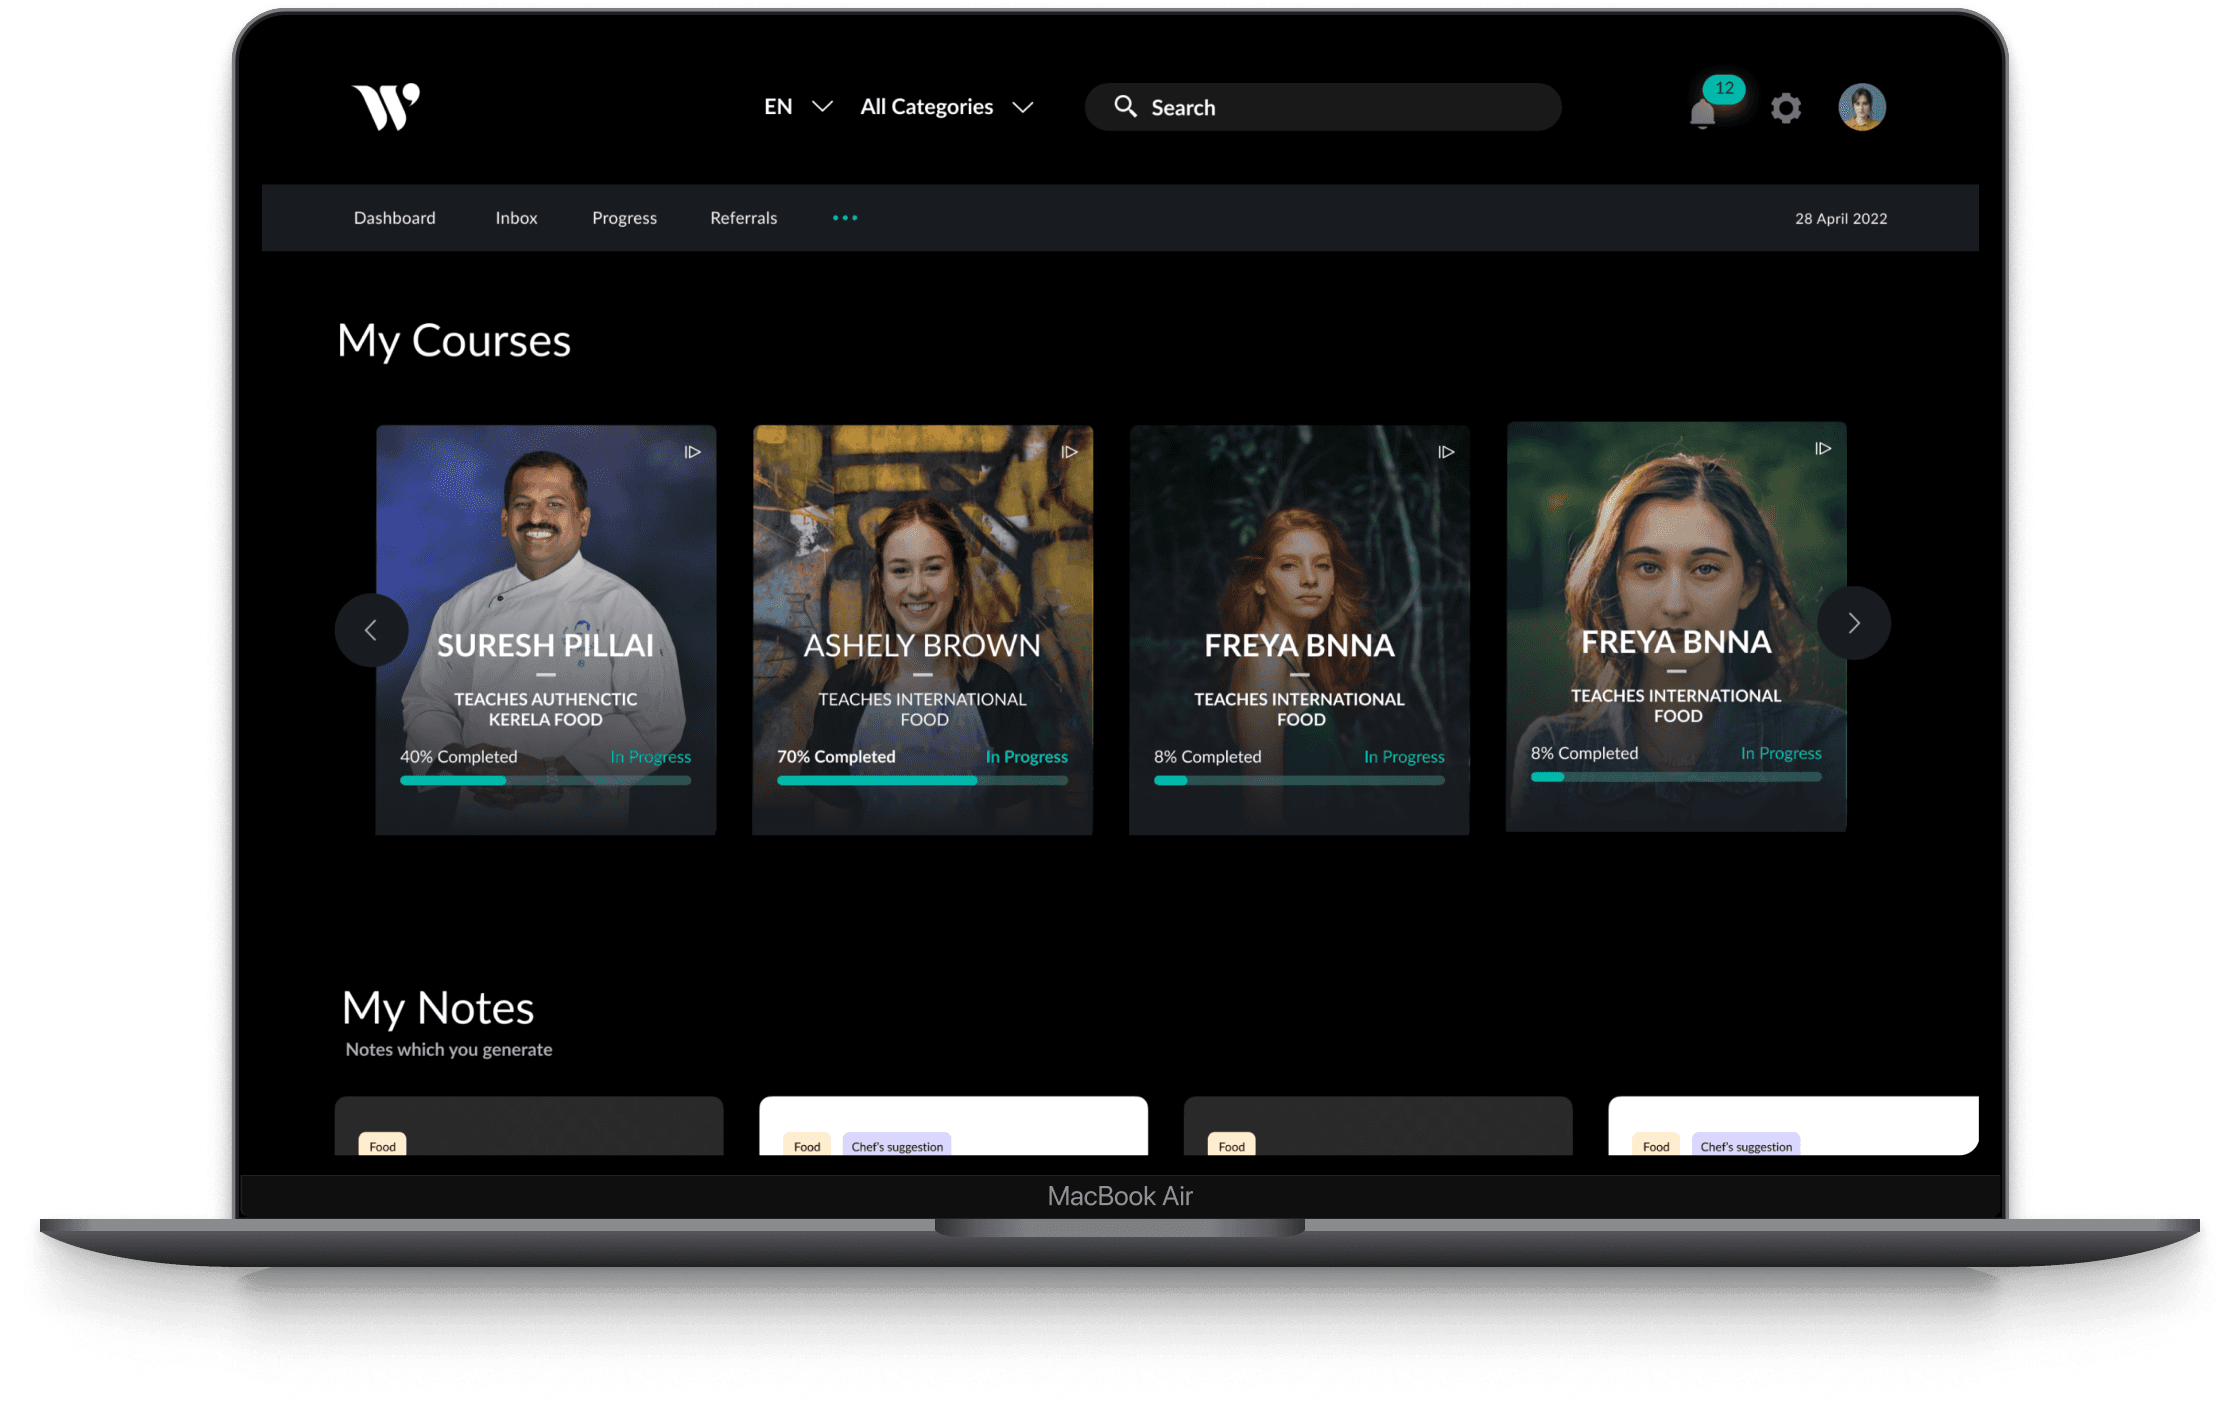
Task: Click play icon on Ashely Brown card
Action: pos(1069,452)
